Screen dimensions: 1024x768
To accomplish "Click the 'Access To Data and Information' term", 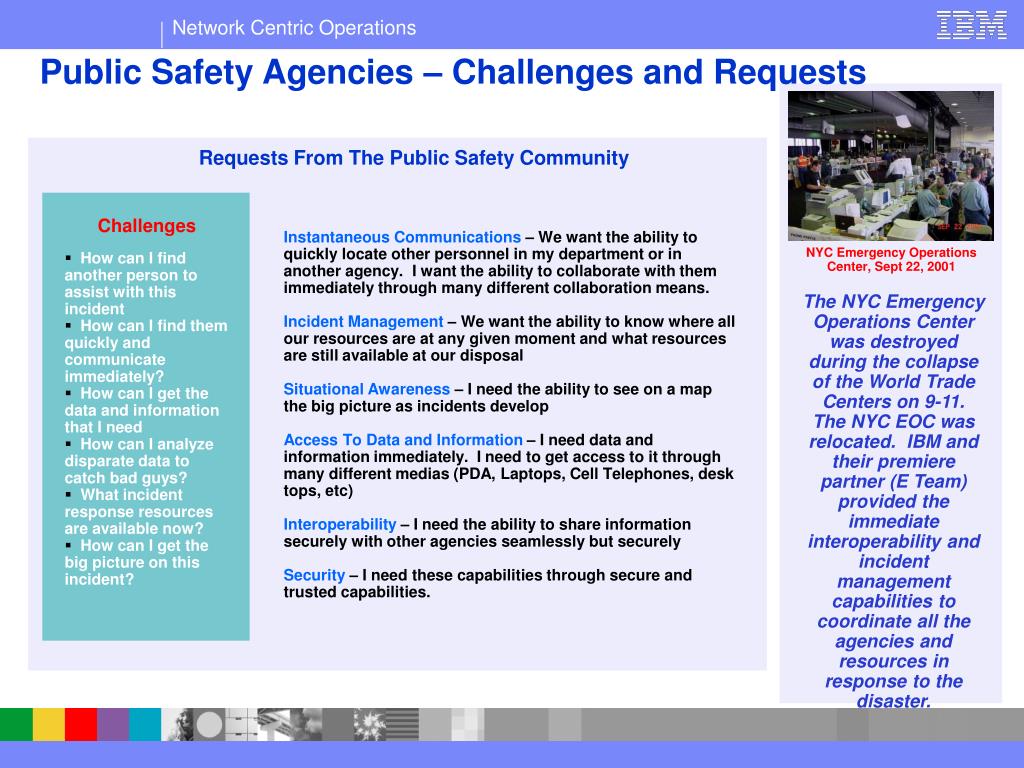I will 403,440.
